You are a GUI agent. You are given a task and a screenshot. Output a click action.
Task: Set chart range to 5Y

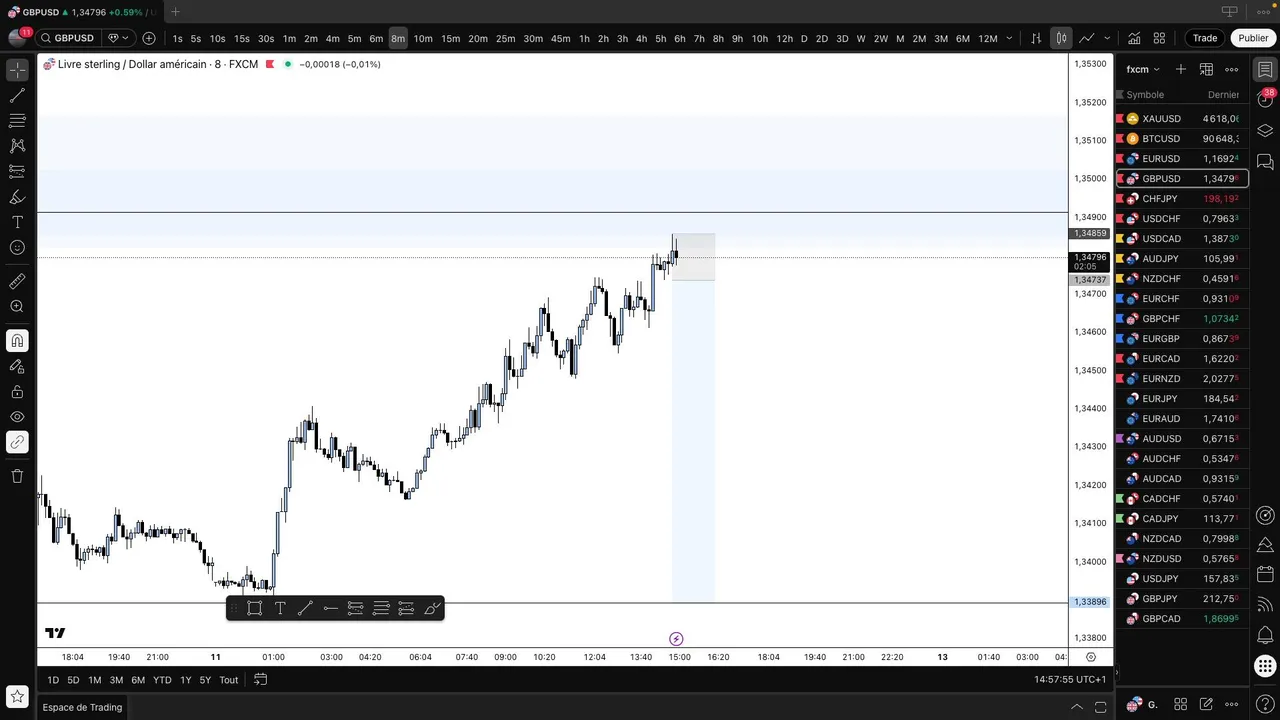click(205, 680)
